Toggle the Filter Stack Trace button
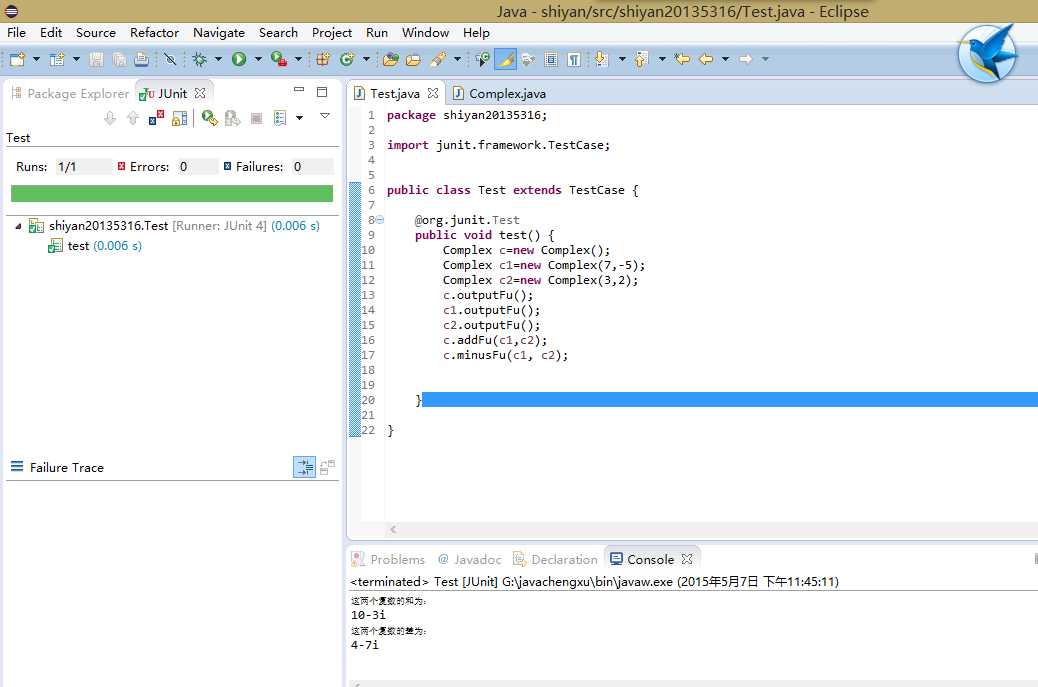 [x=304, y=467]
